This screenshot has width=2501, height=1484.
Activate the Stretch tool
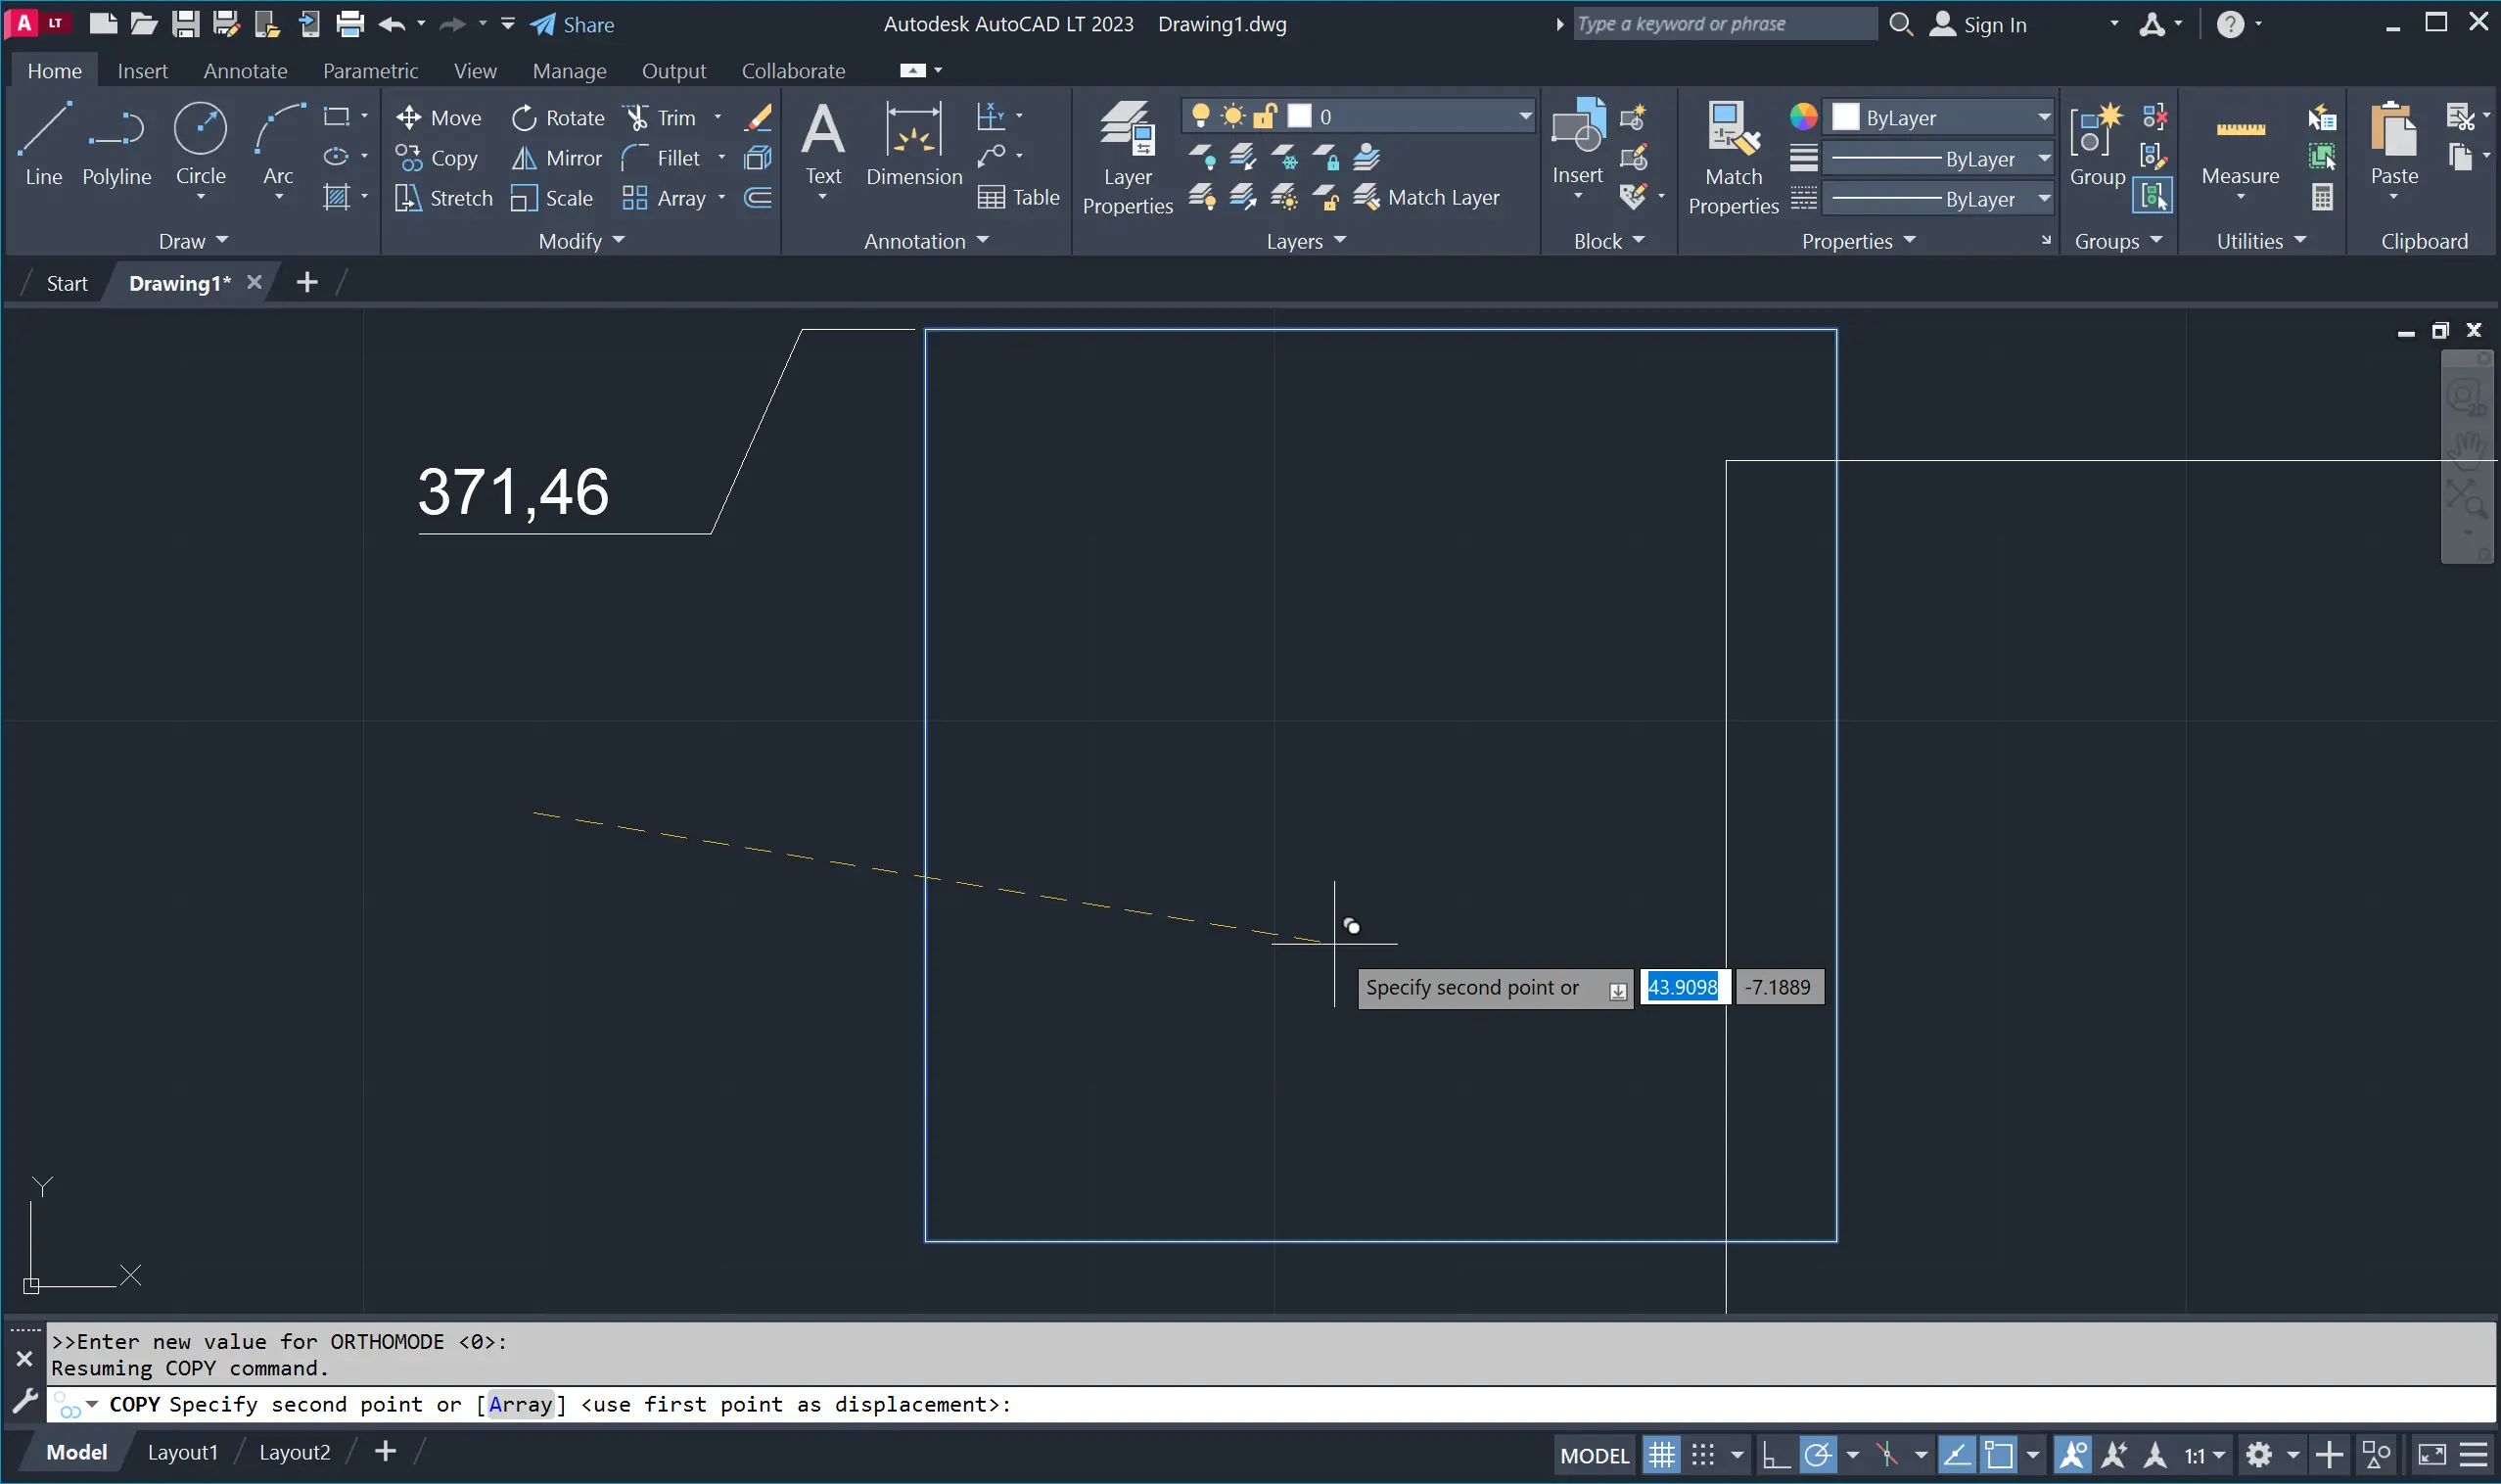tap(444, 198)
